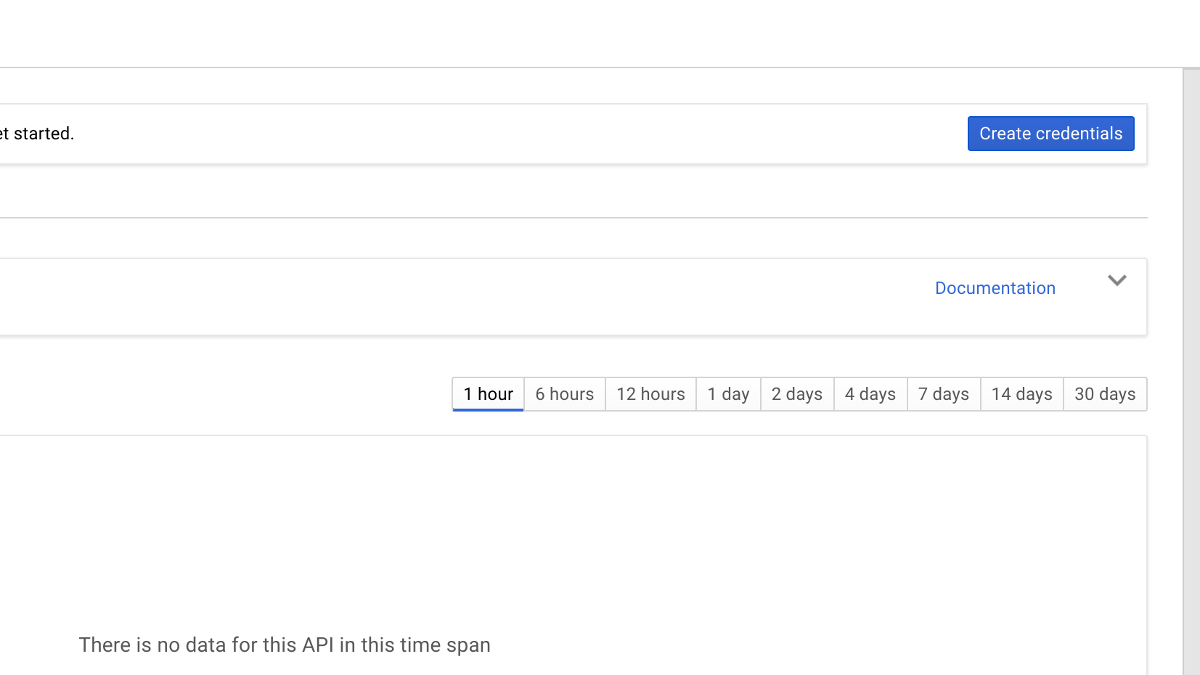Collapse the details section using the down chevron

click(1117, 281)
